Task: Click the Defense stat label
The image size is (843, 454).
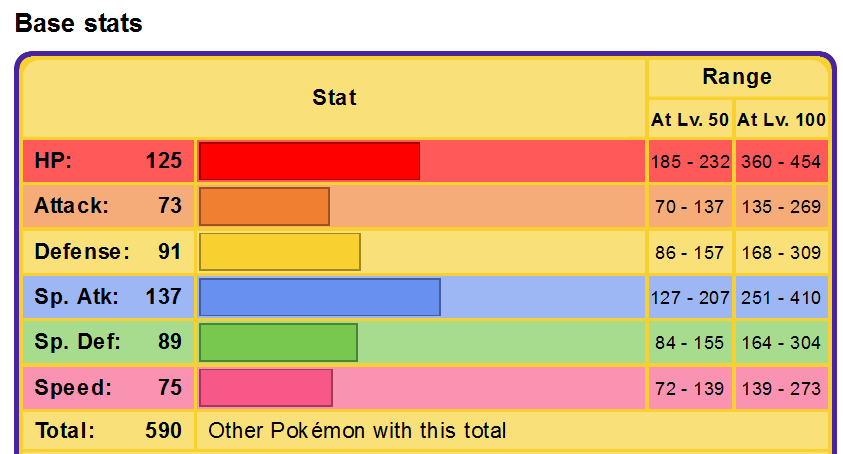Action: point(82,252)
